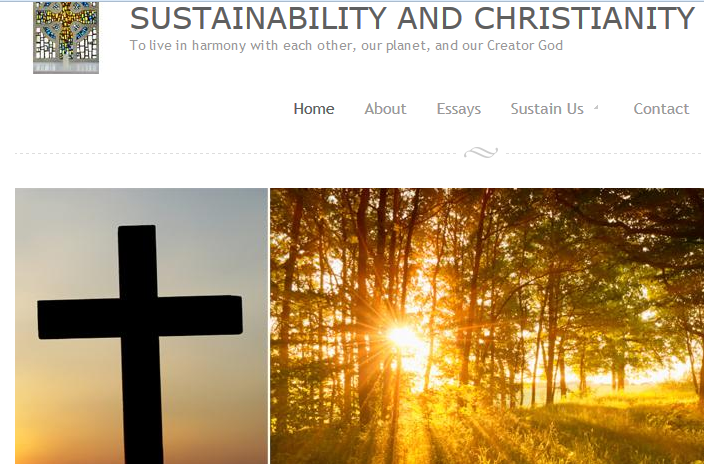Click the sunburst in the forest image

(403, 336)
